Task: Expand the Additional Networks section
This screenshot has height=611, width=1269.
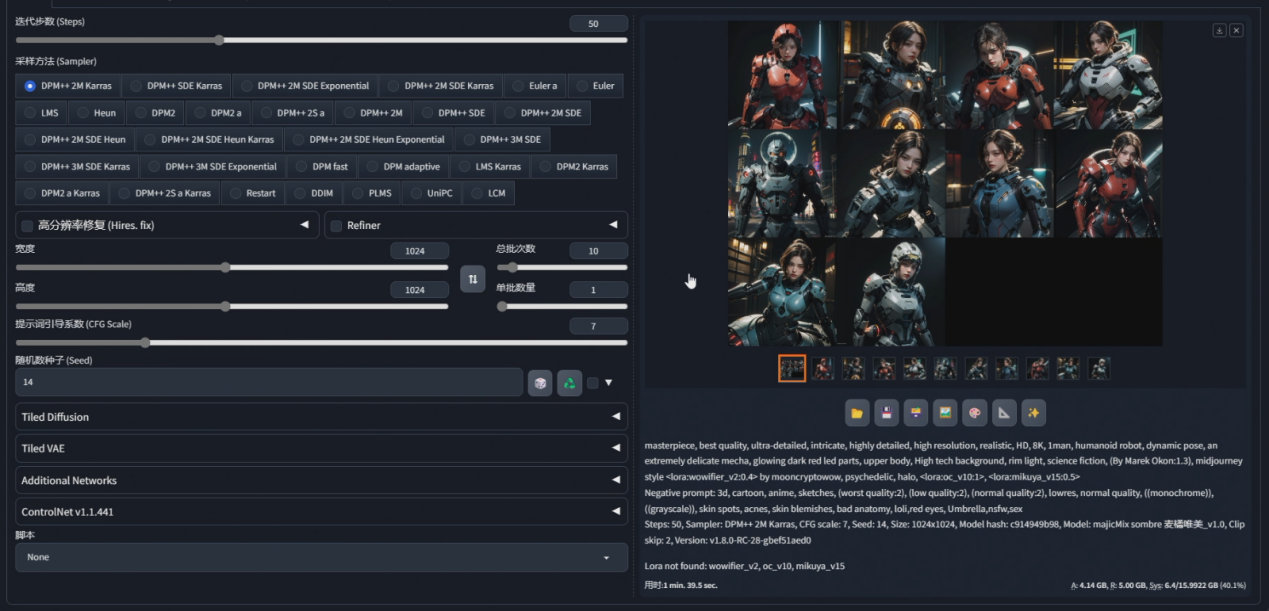Action: tap(321, 480)
